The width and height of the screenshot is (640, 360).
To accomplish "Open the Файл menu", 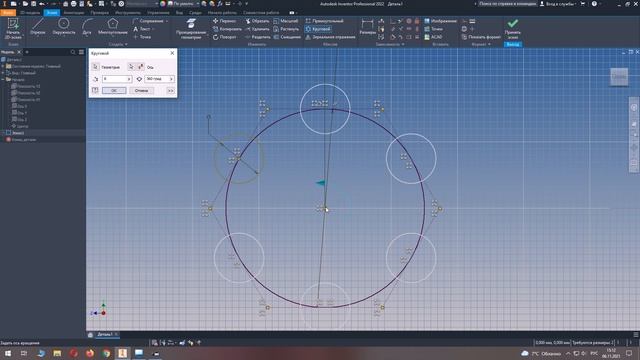I will pyautogui.click(x=8, y=13).
